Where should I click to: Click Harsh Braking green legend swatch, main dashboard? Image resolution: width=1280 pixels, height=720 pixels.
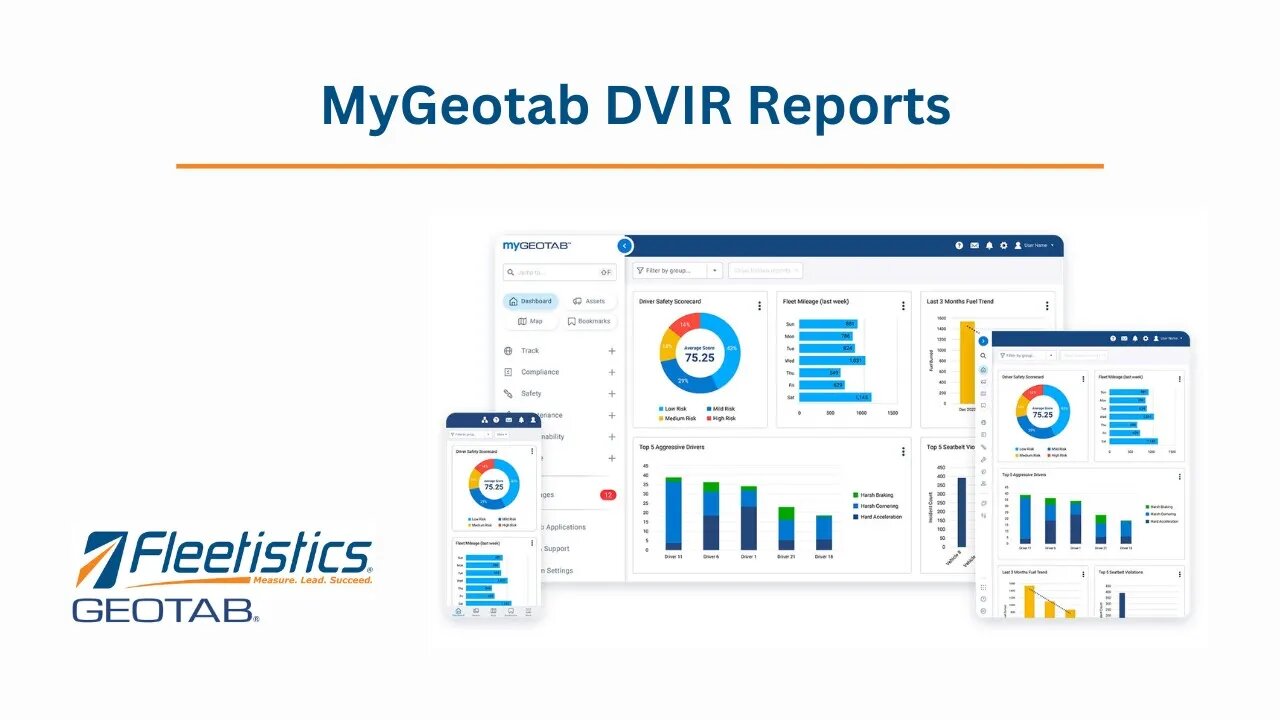[x=855, y=495]
